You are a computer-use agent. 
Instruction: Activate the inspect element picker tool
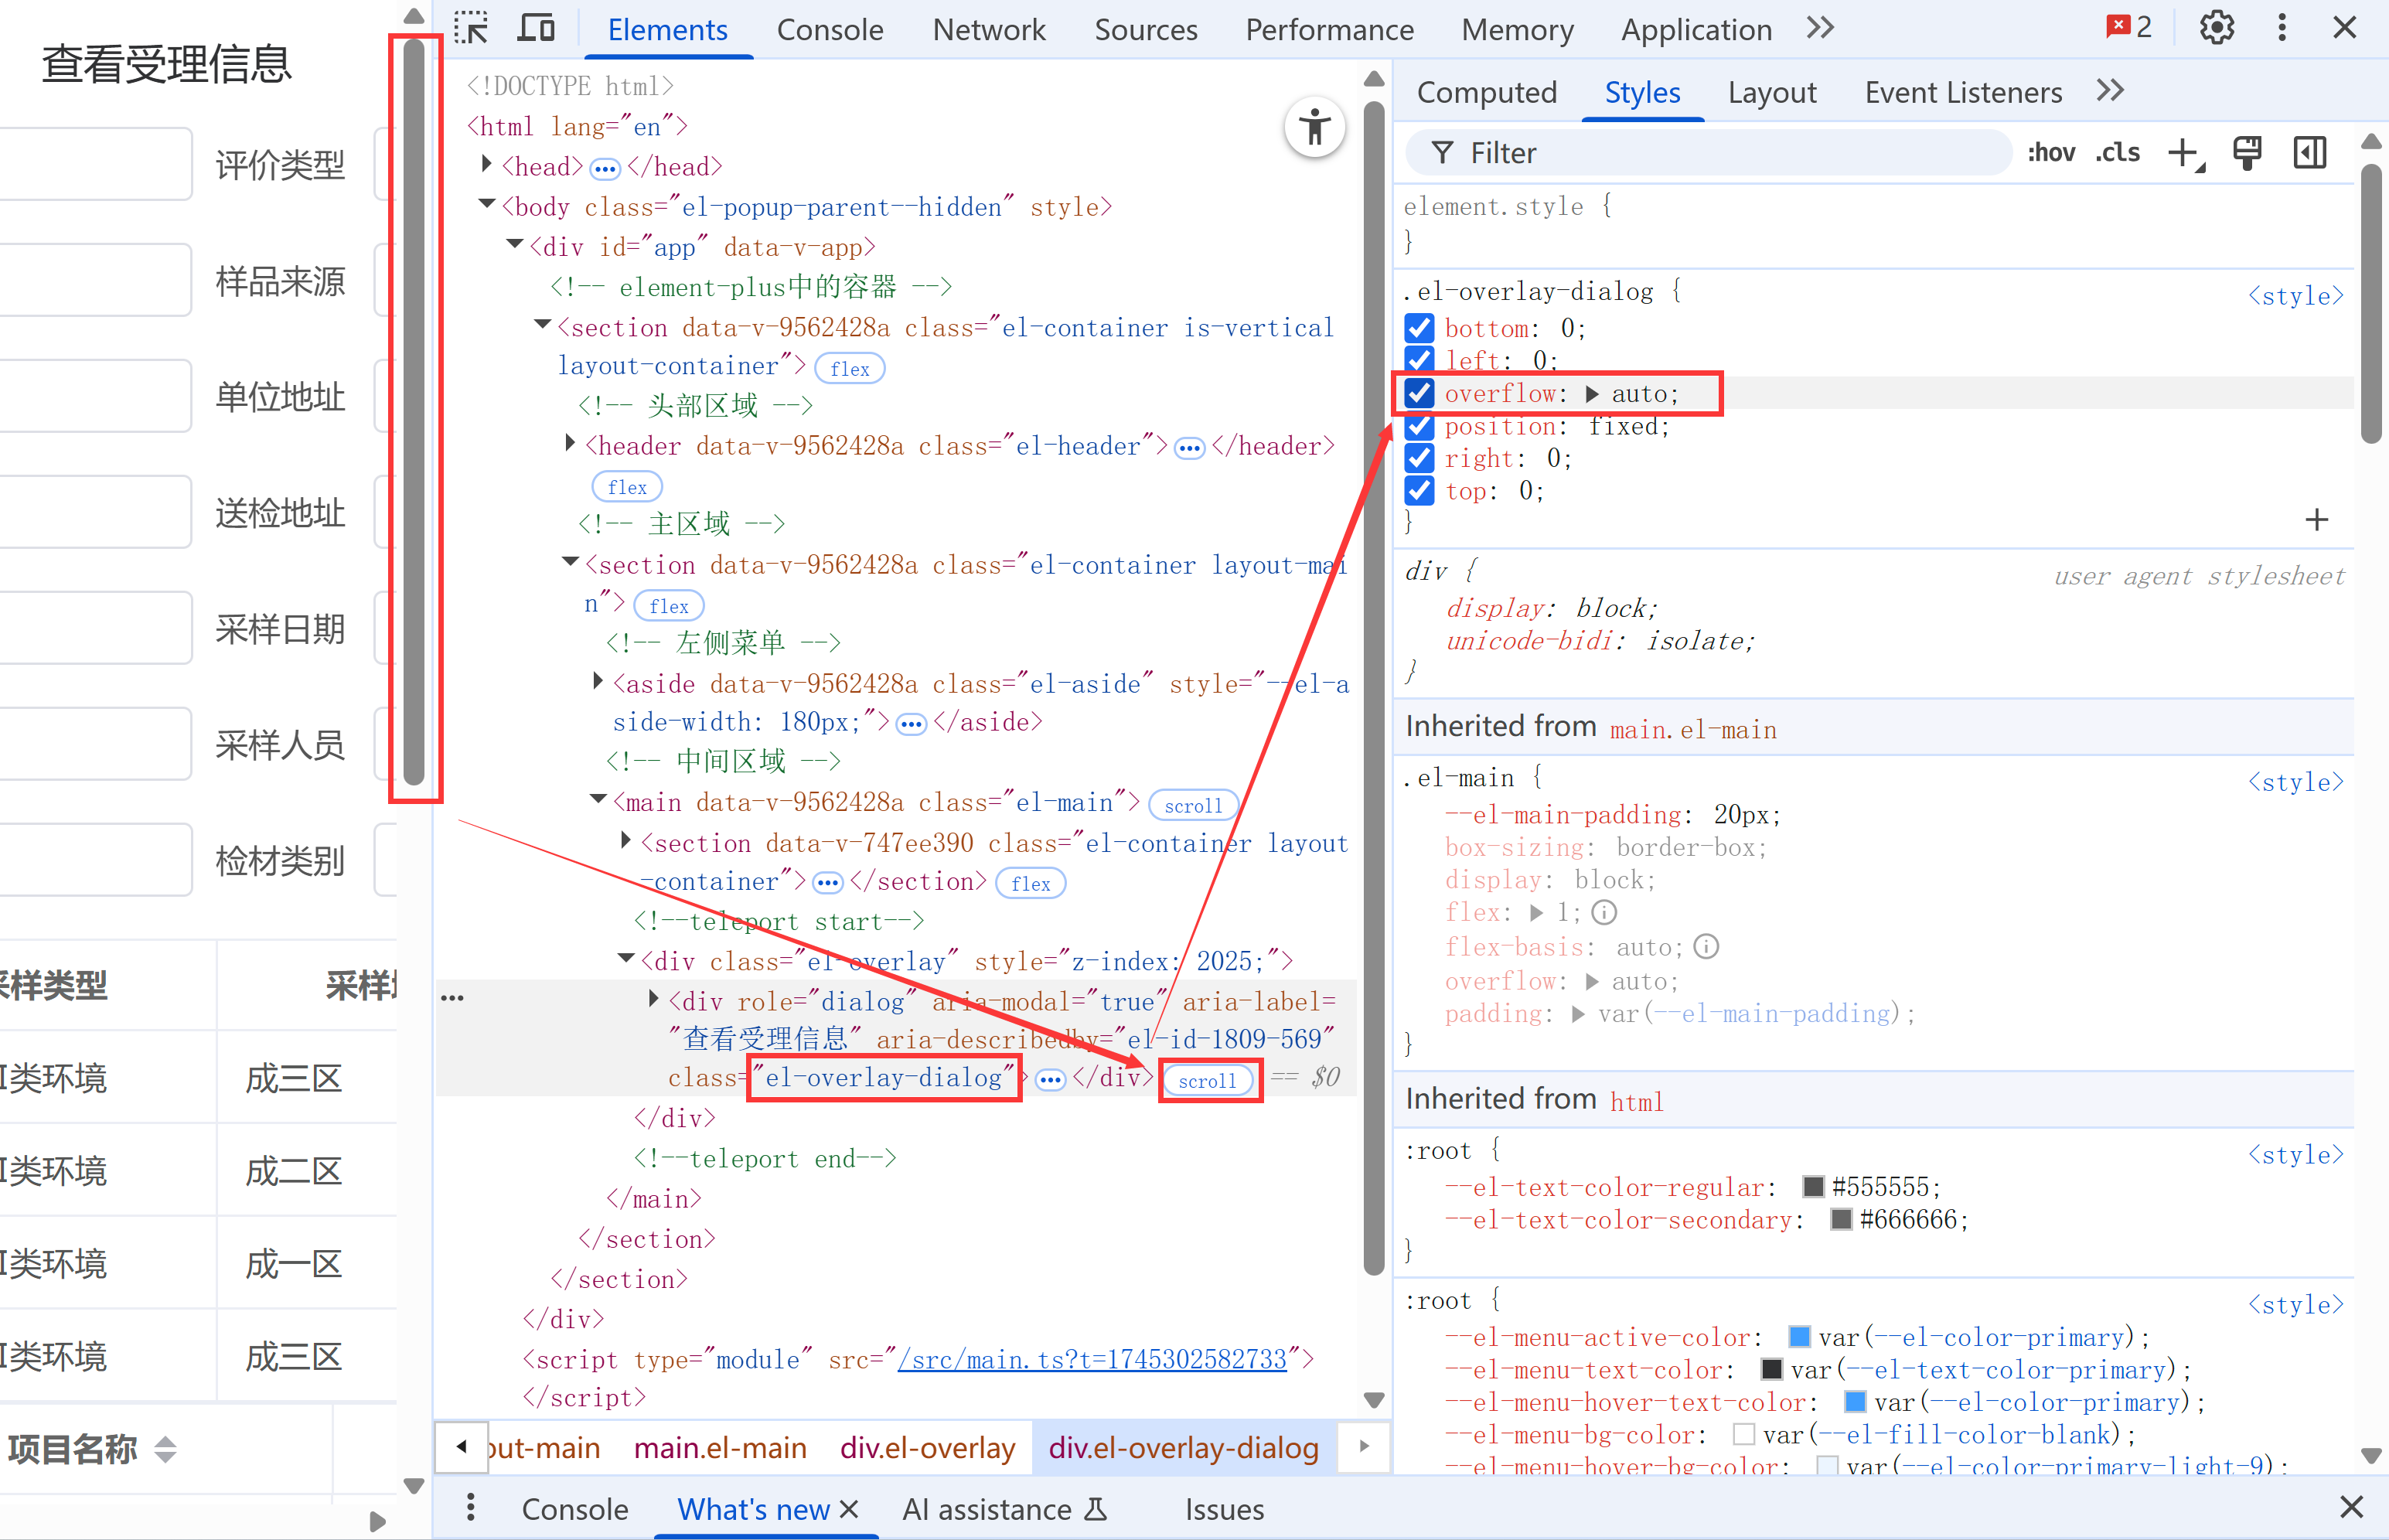coord(470,28)
